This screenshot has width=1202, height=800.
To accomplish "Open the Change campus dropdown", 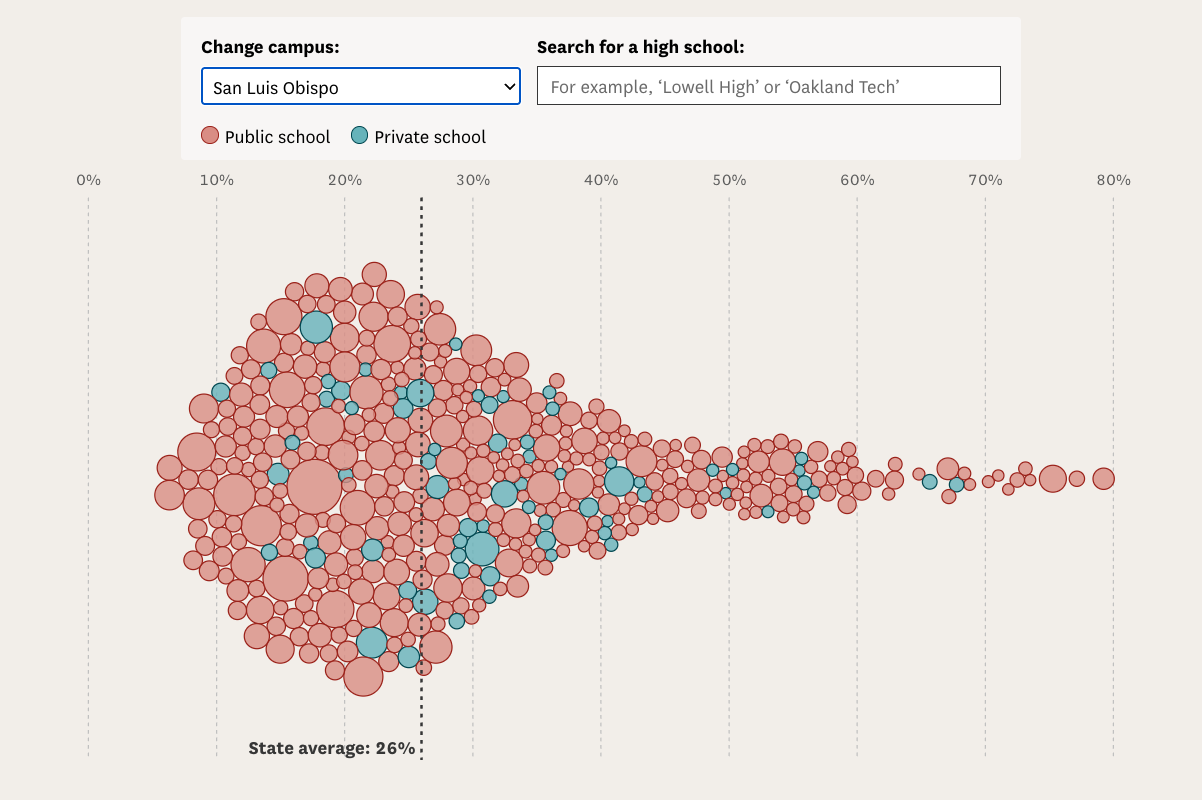I will point(360,87).
